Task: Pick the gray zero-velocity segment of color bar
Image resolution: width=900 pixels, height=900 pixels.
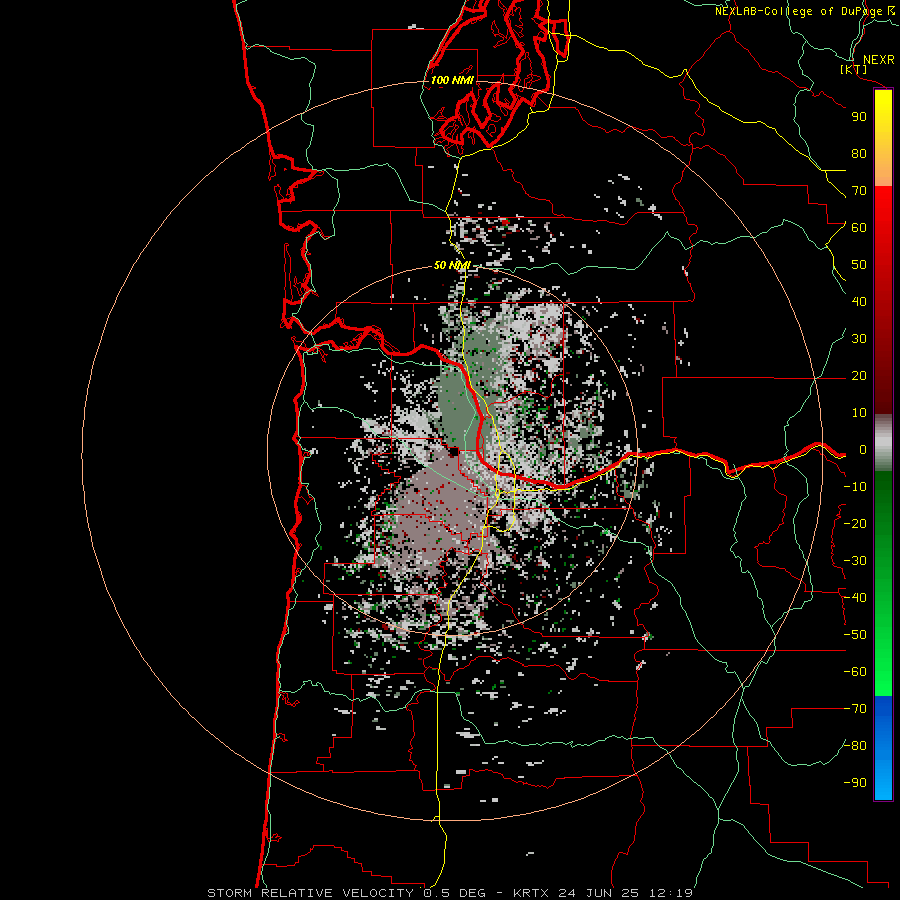Action: point(883,443)
